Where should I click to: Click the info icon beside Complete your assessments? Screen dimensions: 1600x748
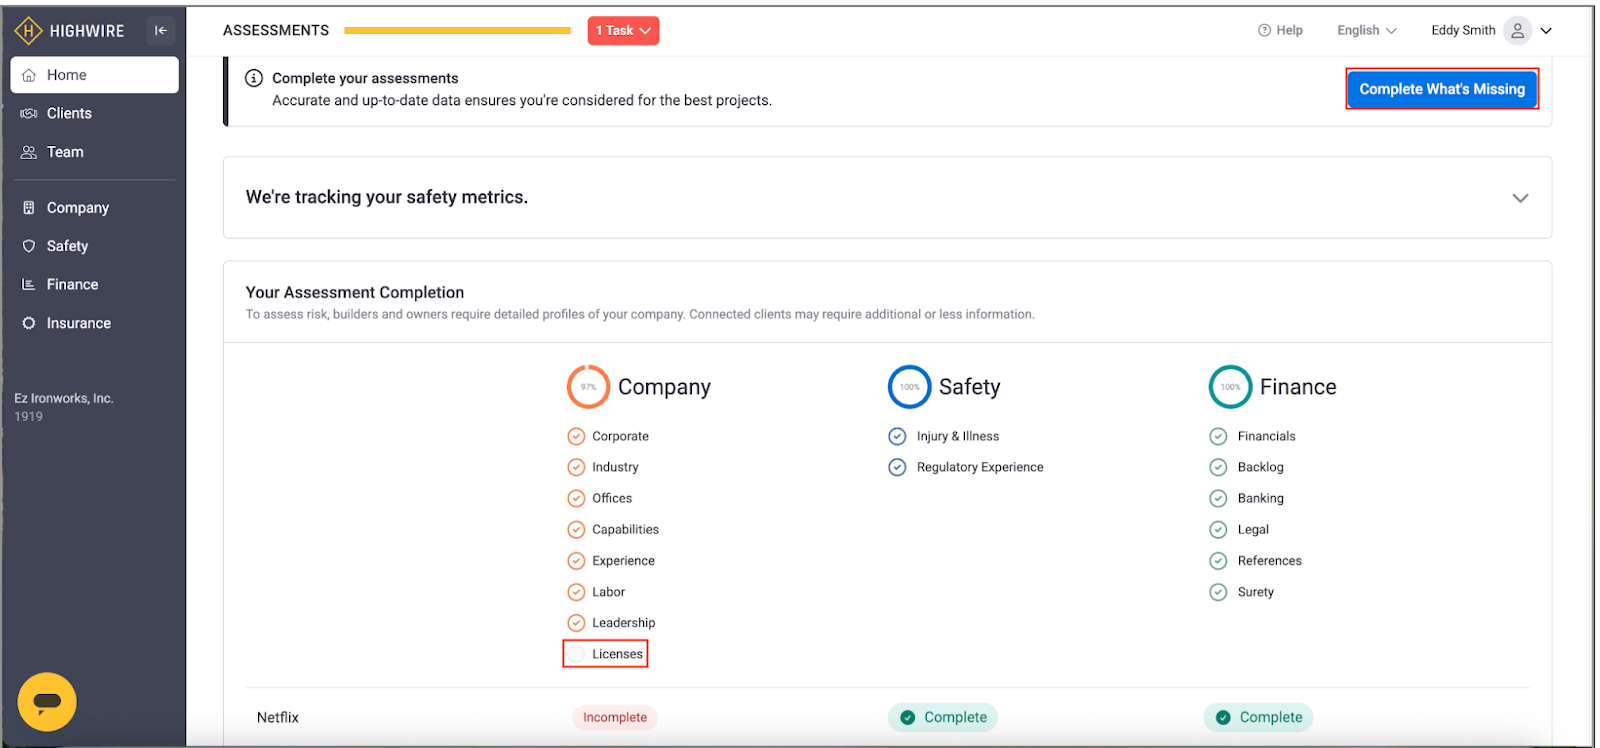254,78
